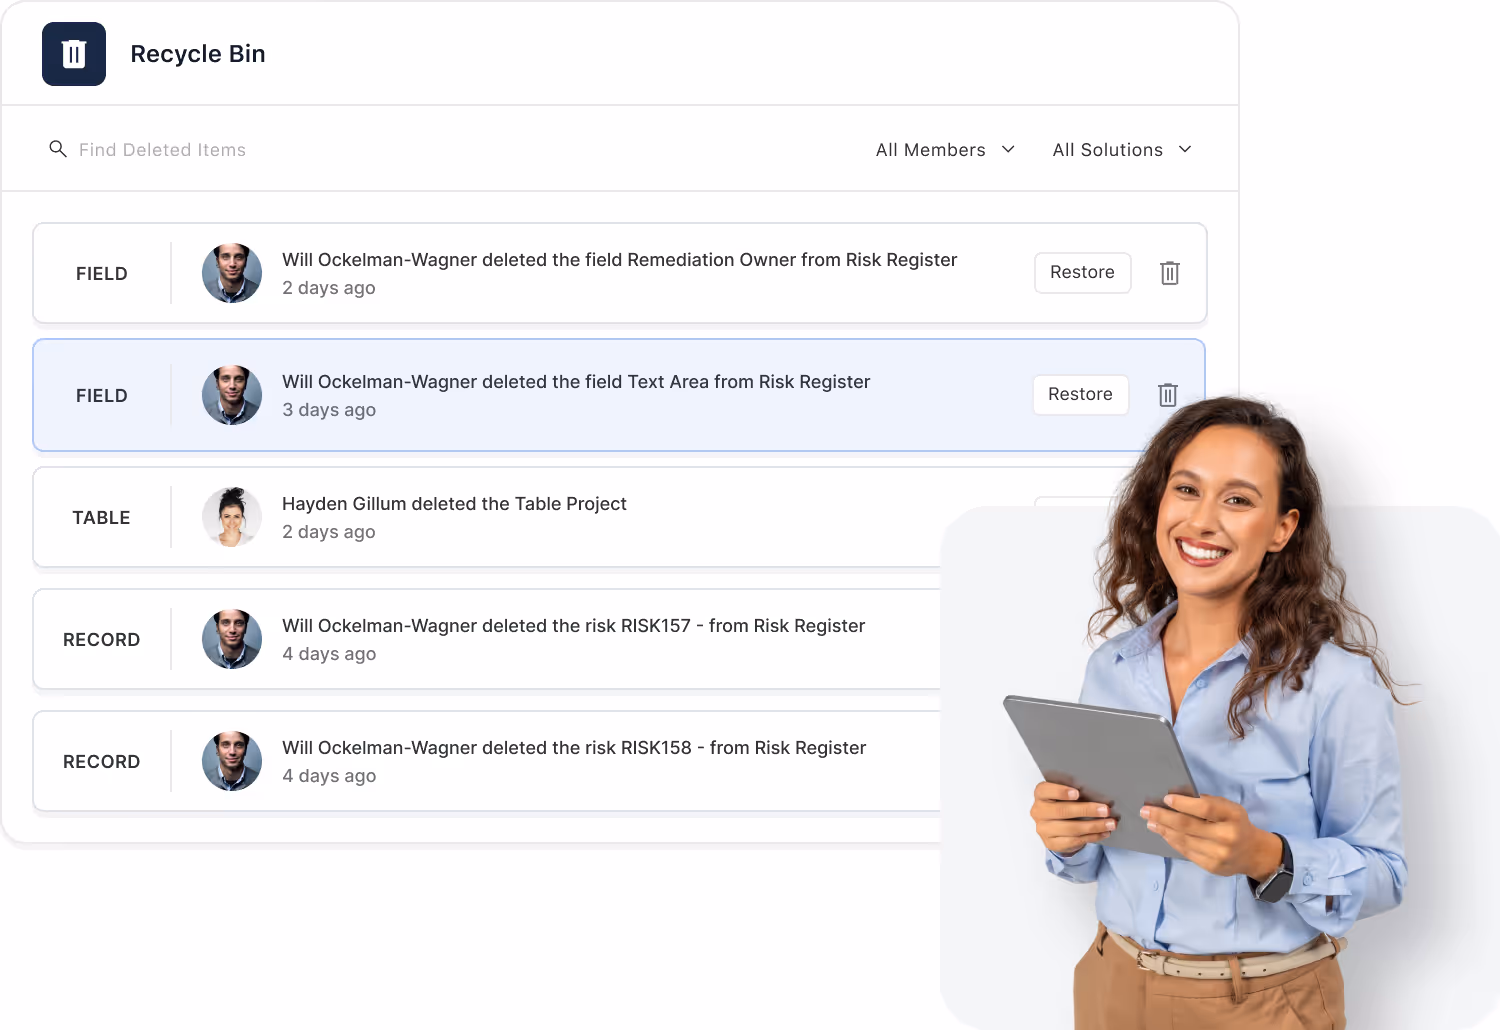Viewport: 1500px width, 1030px height.
Task: Permanently delete Remediation Owner field via trash icon
Action: 1170,273
